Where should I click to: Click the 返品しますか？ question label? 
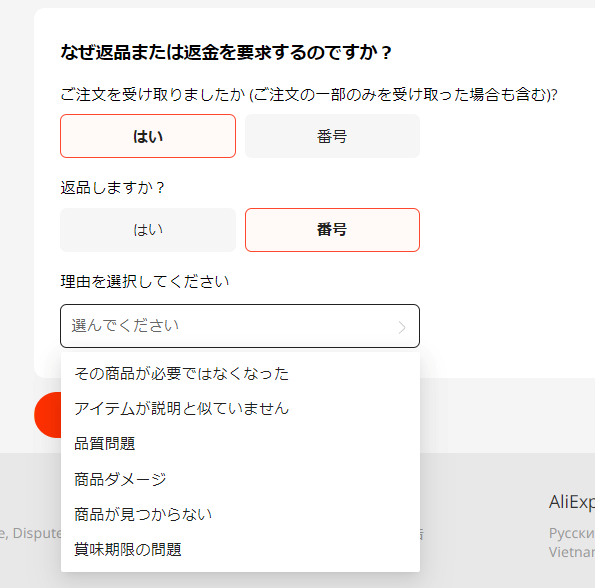tap(113, 188)
